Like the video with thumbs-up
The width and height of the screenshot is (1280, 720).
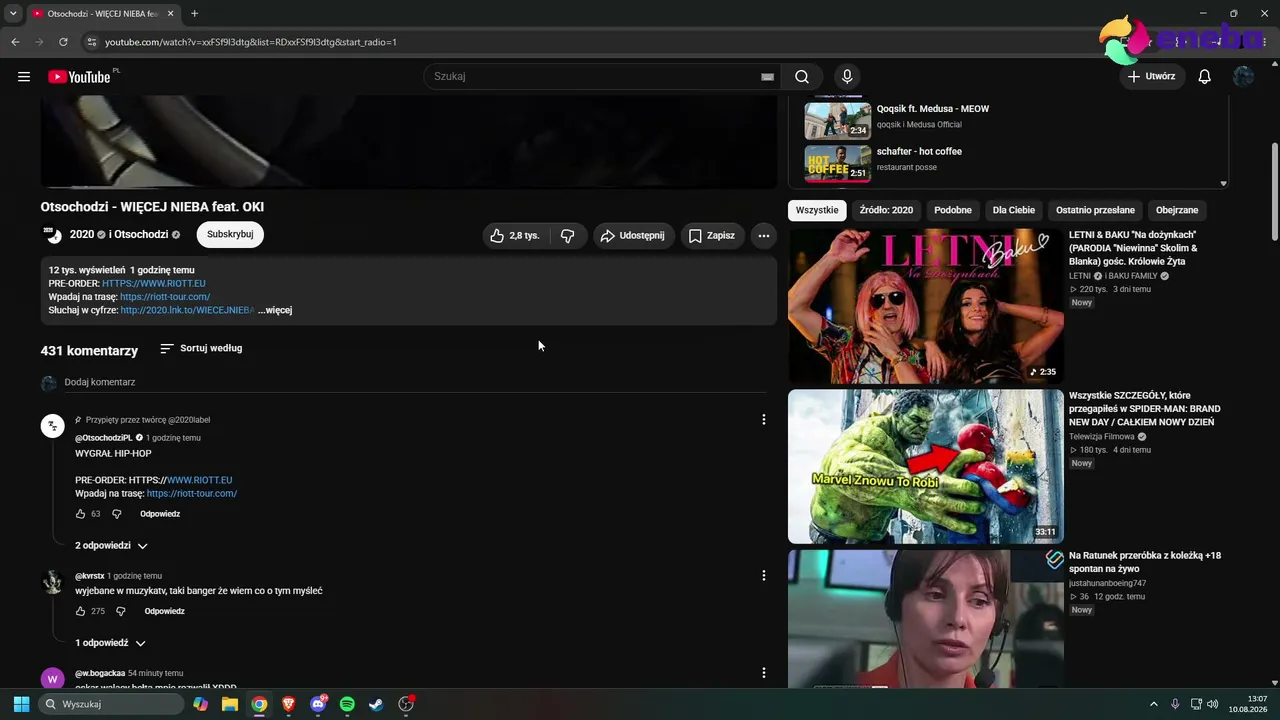point(514,236)
